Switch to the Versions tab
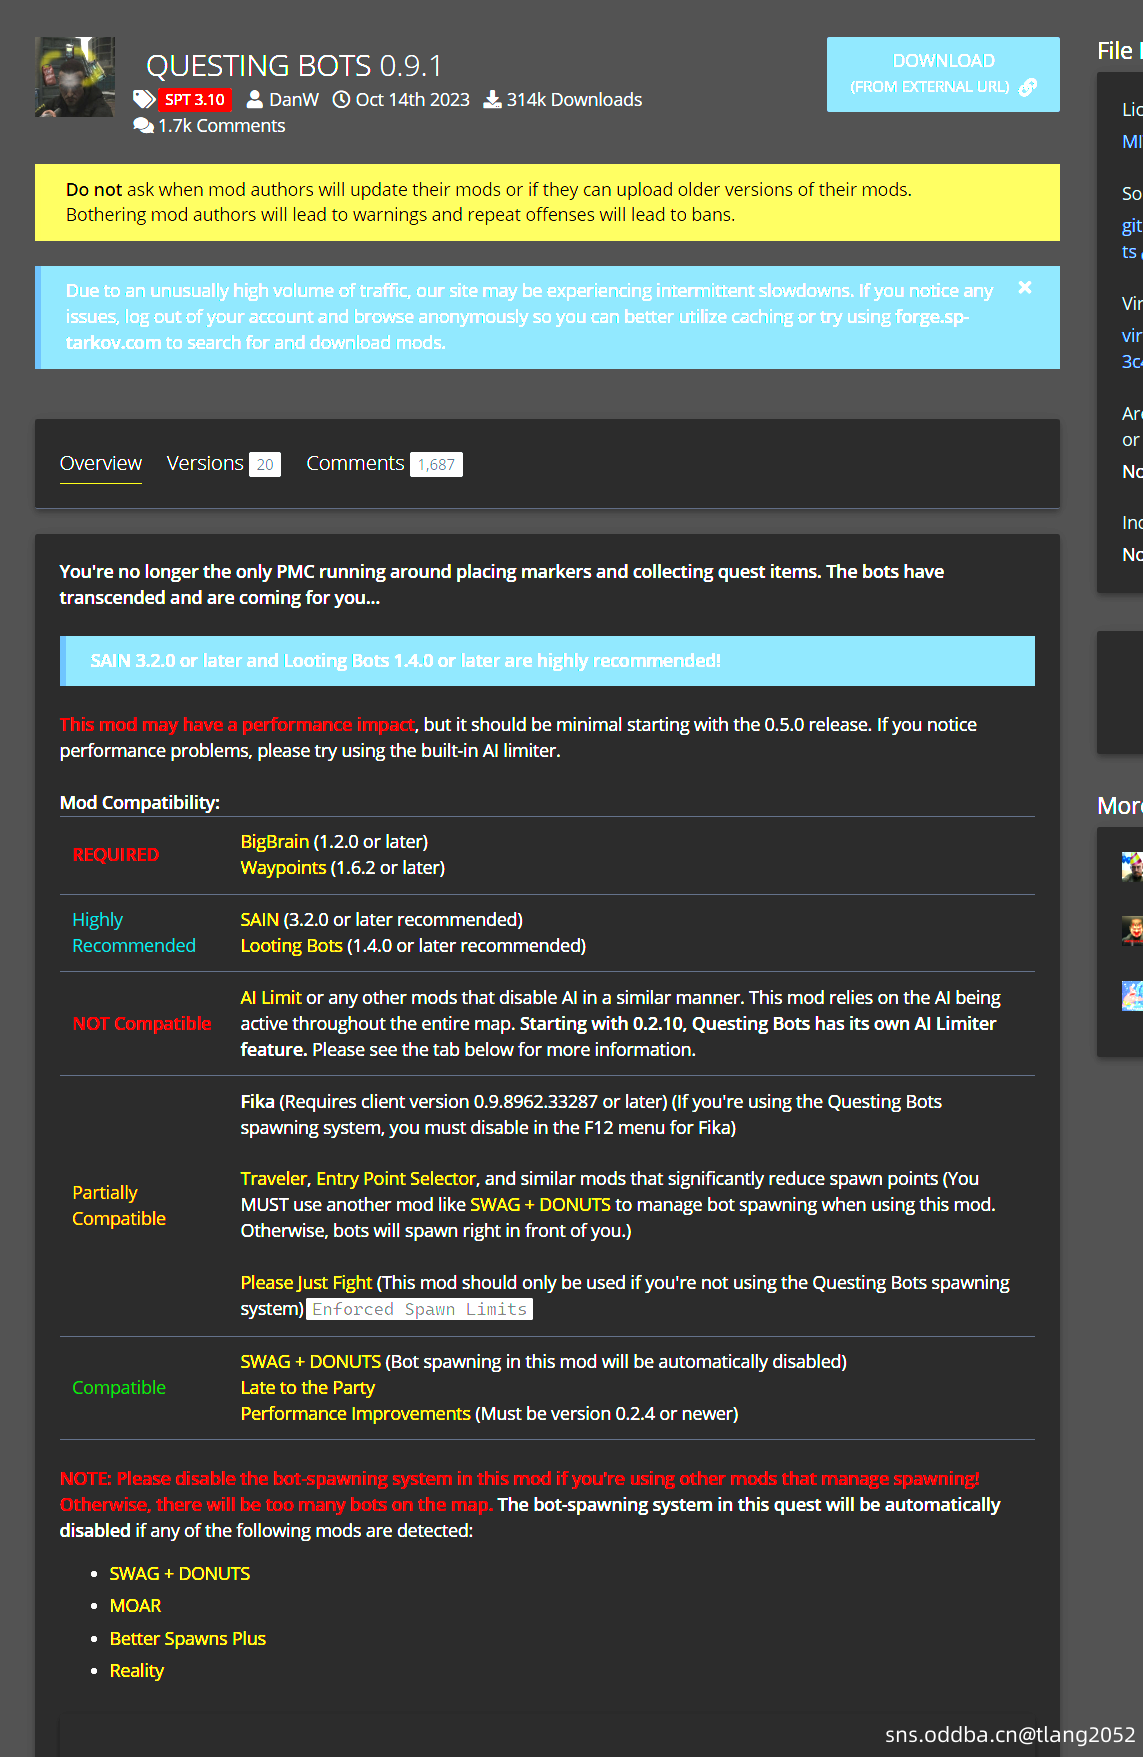Image resolution: width=1143 pixels, height=1757 pixels. 223,463
